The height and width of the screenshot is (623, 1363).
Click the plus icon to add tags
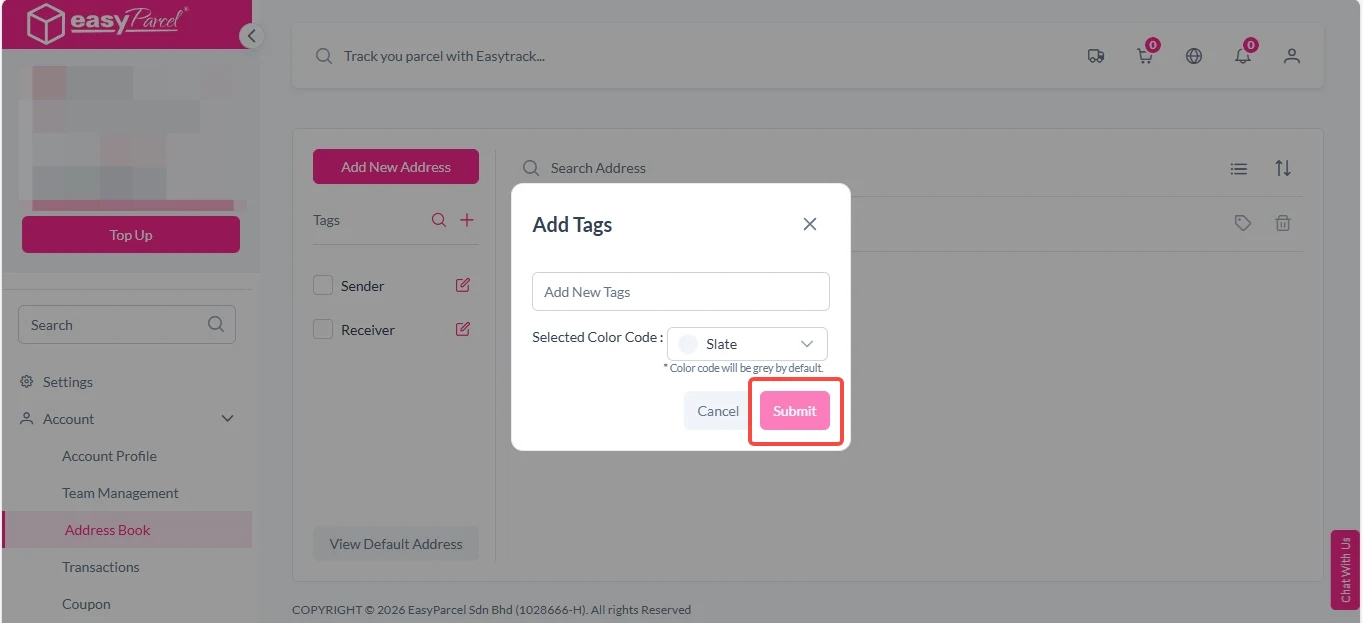coord(467,220)
